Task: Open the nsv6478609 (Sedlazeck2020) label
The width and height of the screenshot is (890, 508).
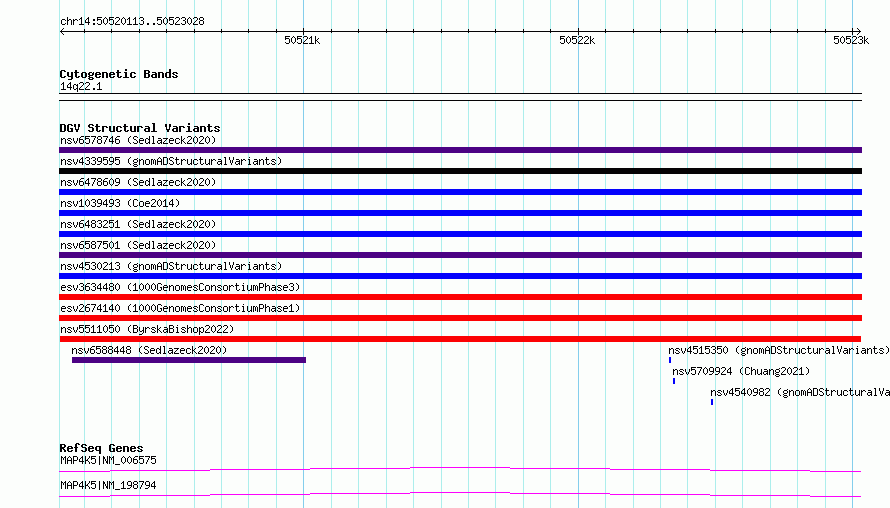Action: [138, 182]
